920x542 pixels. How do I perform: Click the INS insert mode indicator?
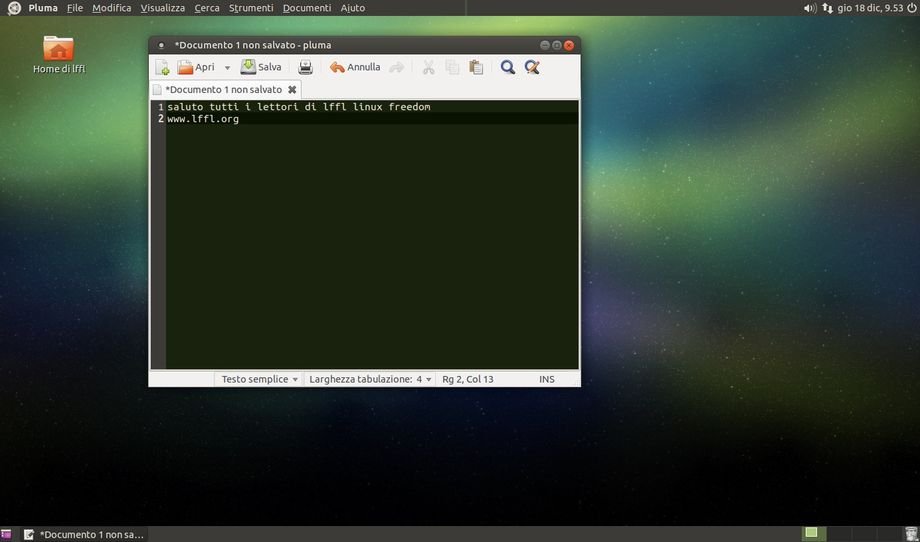click(547, 380)
